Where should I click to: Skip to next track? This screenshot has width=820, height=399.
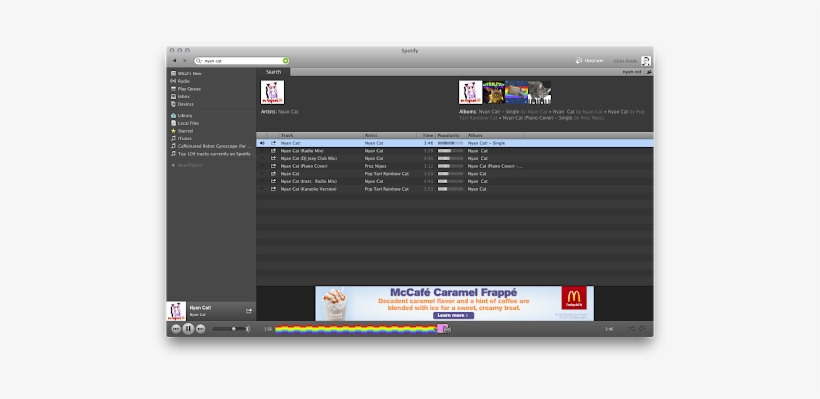tap(200, 329)
